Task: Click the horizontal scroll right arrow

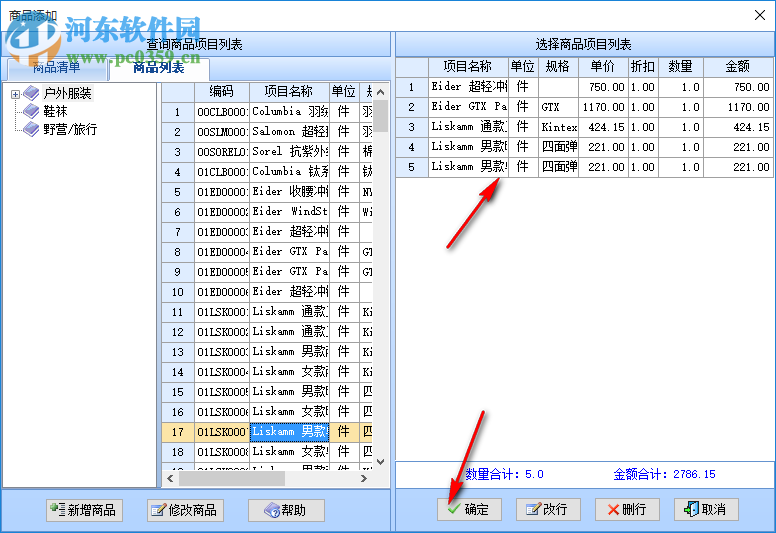Action: (x=364, y=479)
